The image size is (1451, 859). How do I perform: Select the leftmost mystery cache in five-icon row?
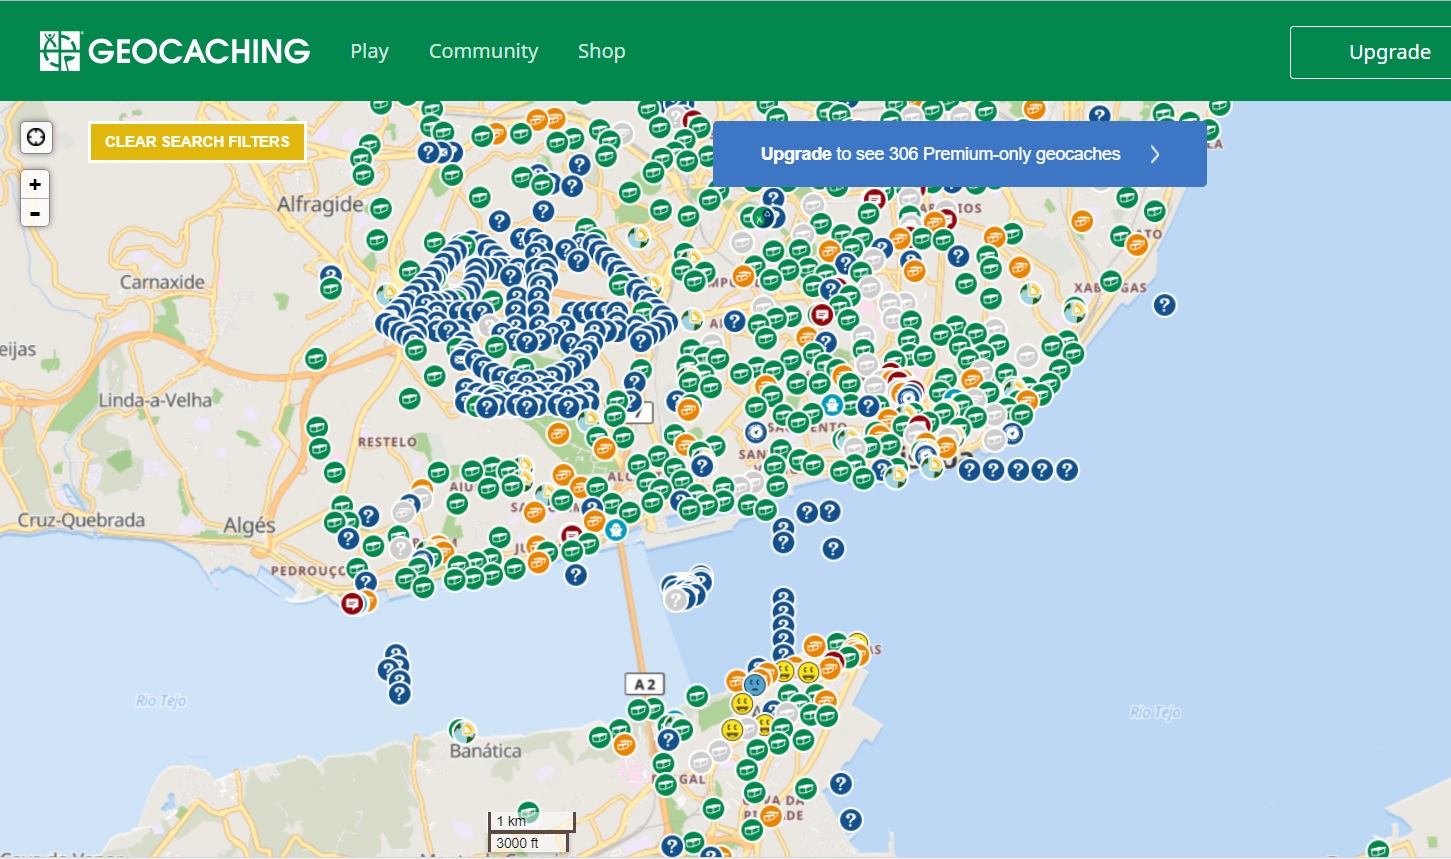[x=969, y=470]
